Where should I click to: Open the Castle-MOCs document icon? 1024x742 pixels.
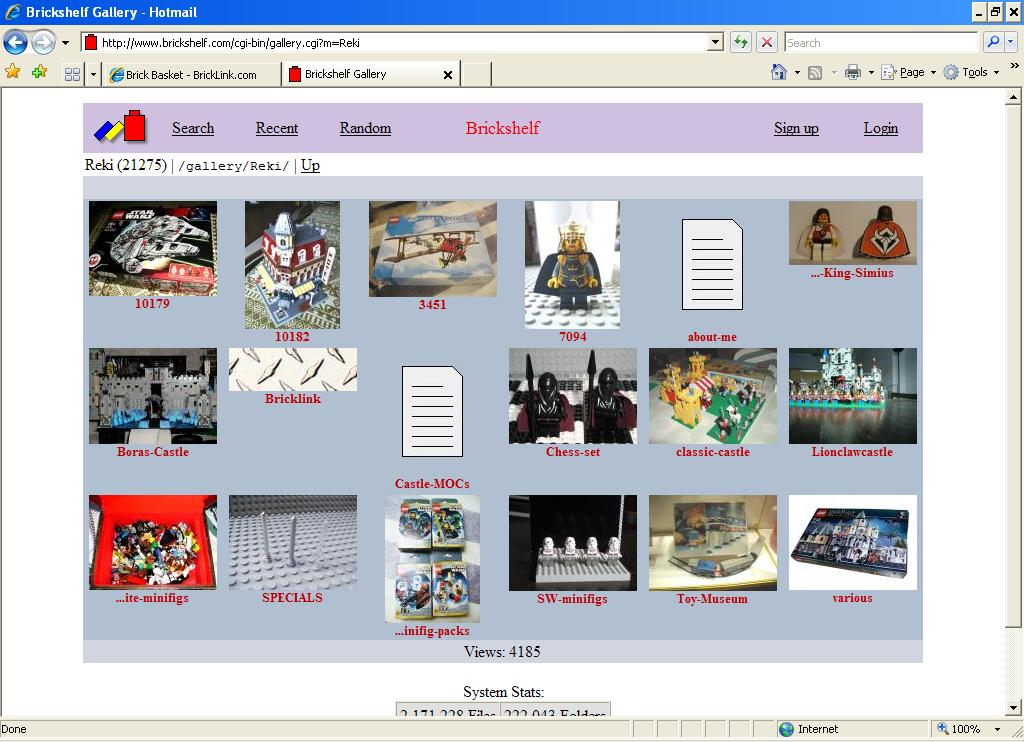432,411
